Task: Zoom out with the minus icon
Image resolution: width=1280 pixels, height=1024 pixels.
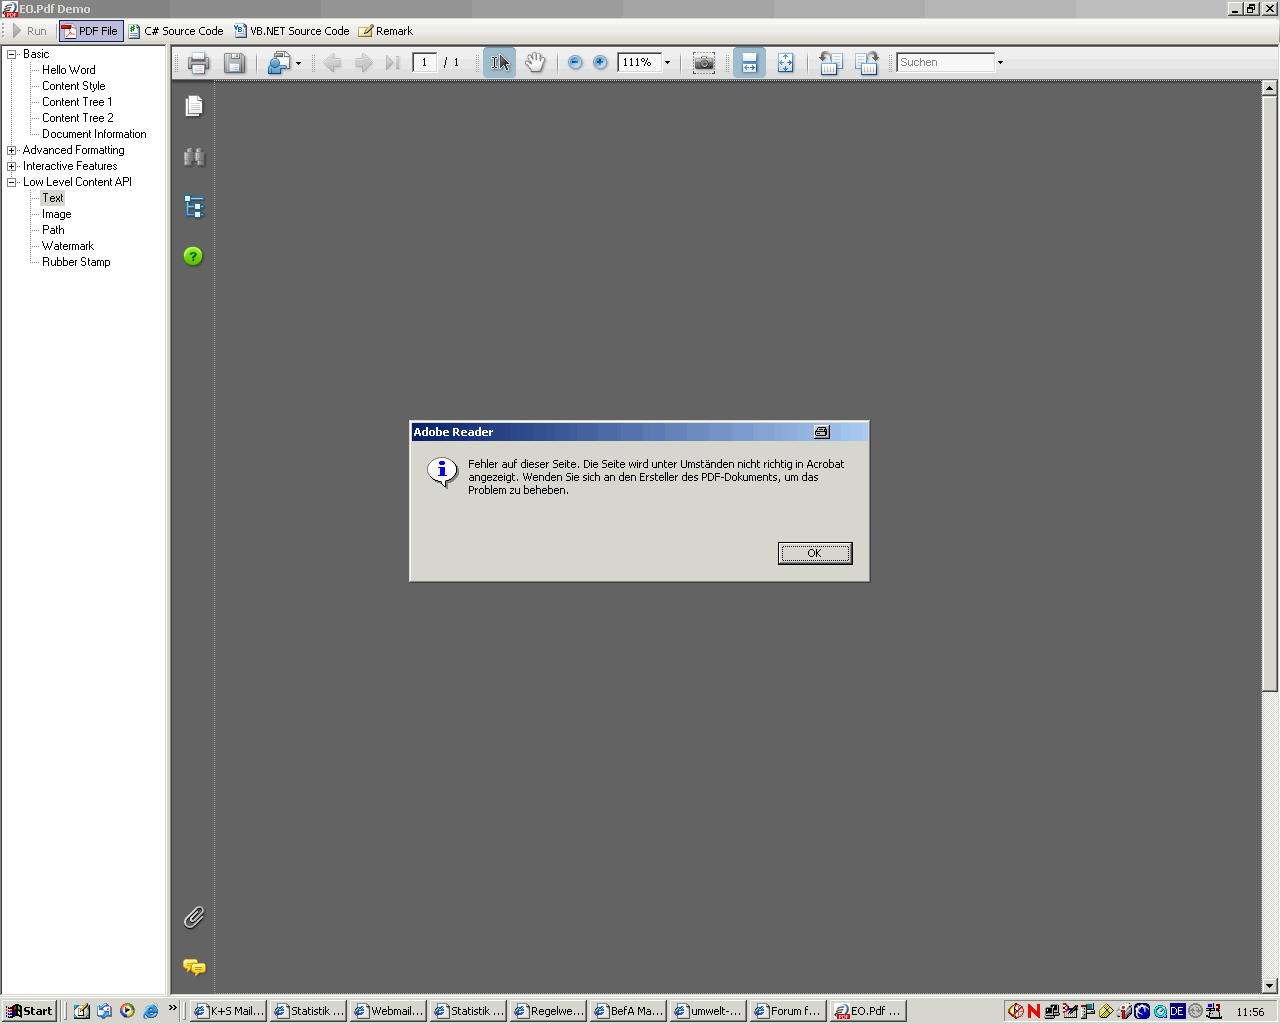Action: 575,63
